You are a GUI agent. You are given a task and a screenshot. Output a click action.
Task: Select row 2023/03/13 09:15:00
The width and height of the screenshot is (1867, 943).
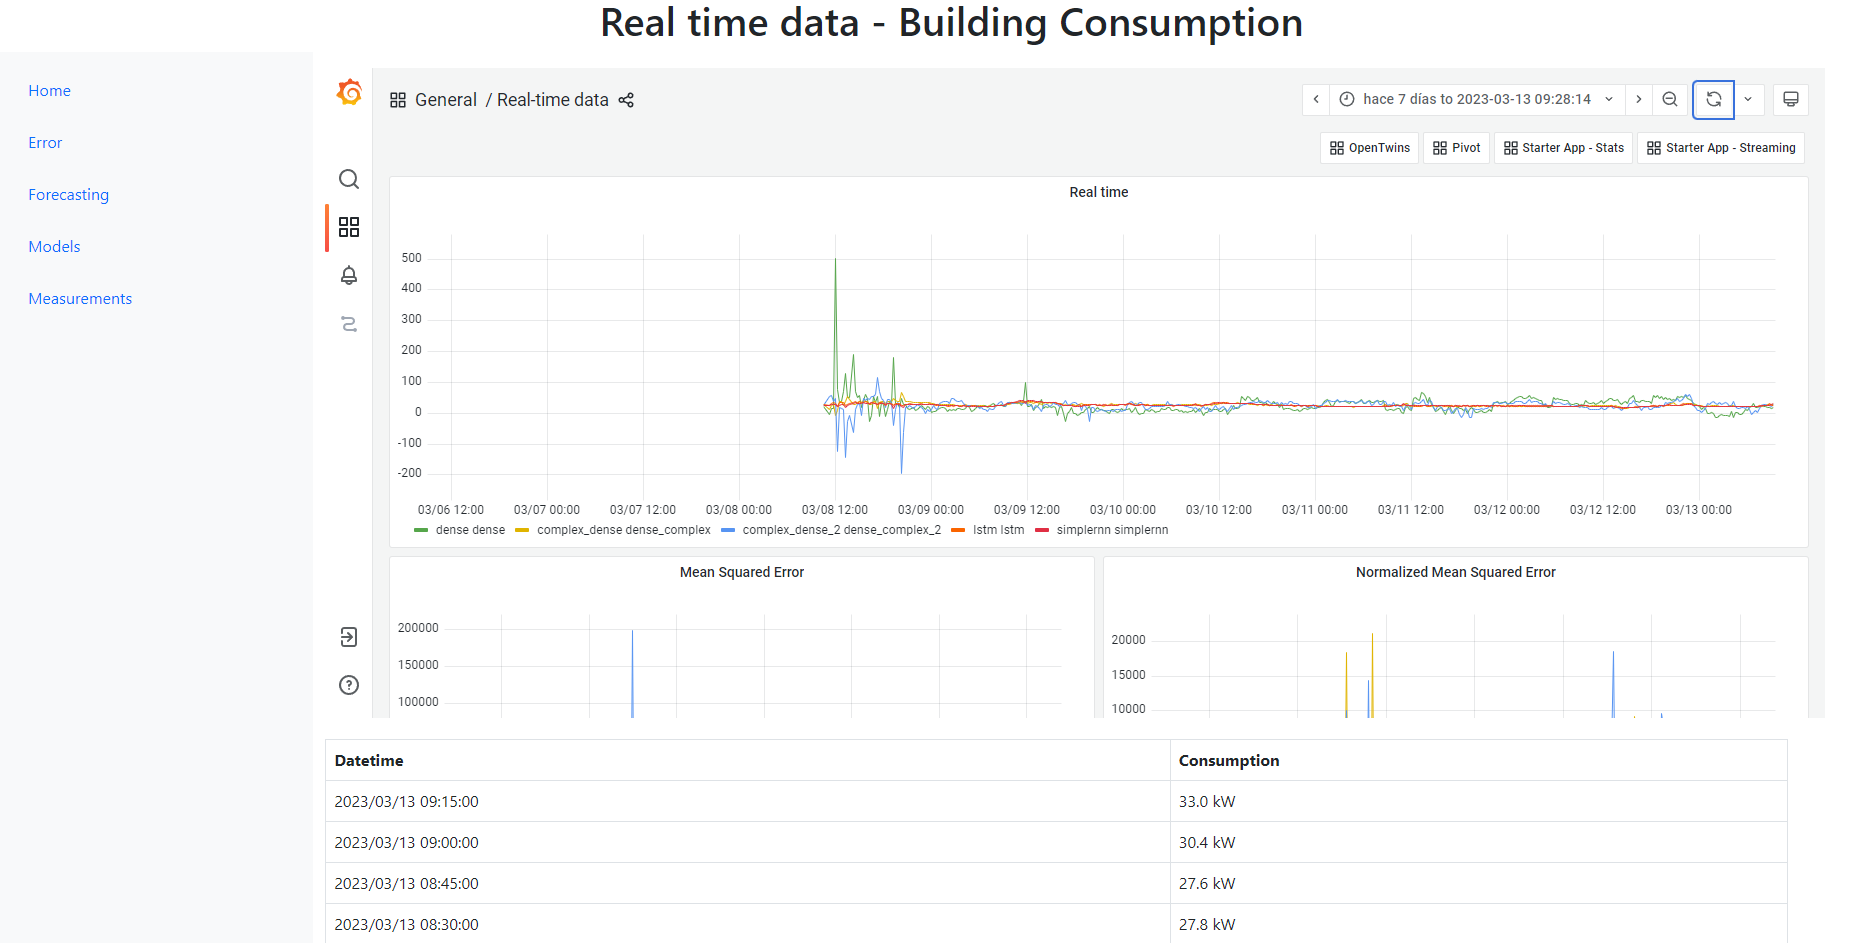(1056, 802)
